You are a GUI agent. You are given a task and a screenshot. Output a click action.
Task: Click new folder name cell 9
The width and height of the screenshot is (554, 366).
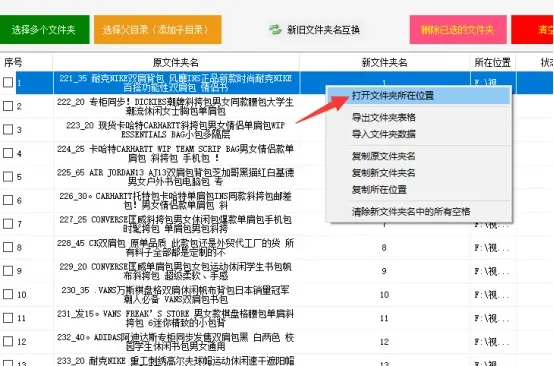click(384, 271)
